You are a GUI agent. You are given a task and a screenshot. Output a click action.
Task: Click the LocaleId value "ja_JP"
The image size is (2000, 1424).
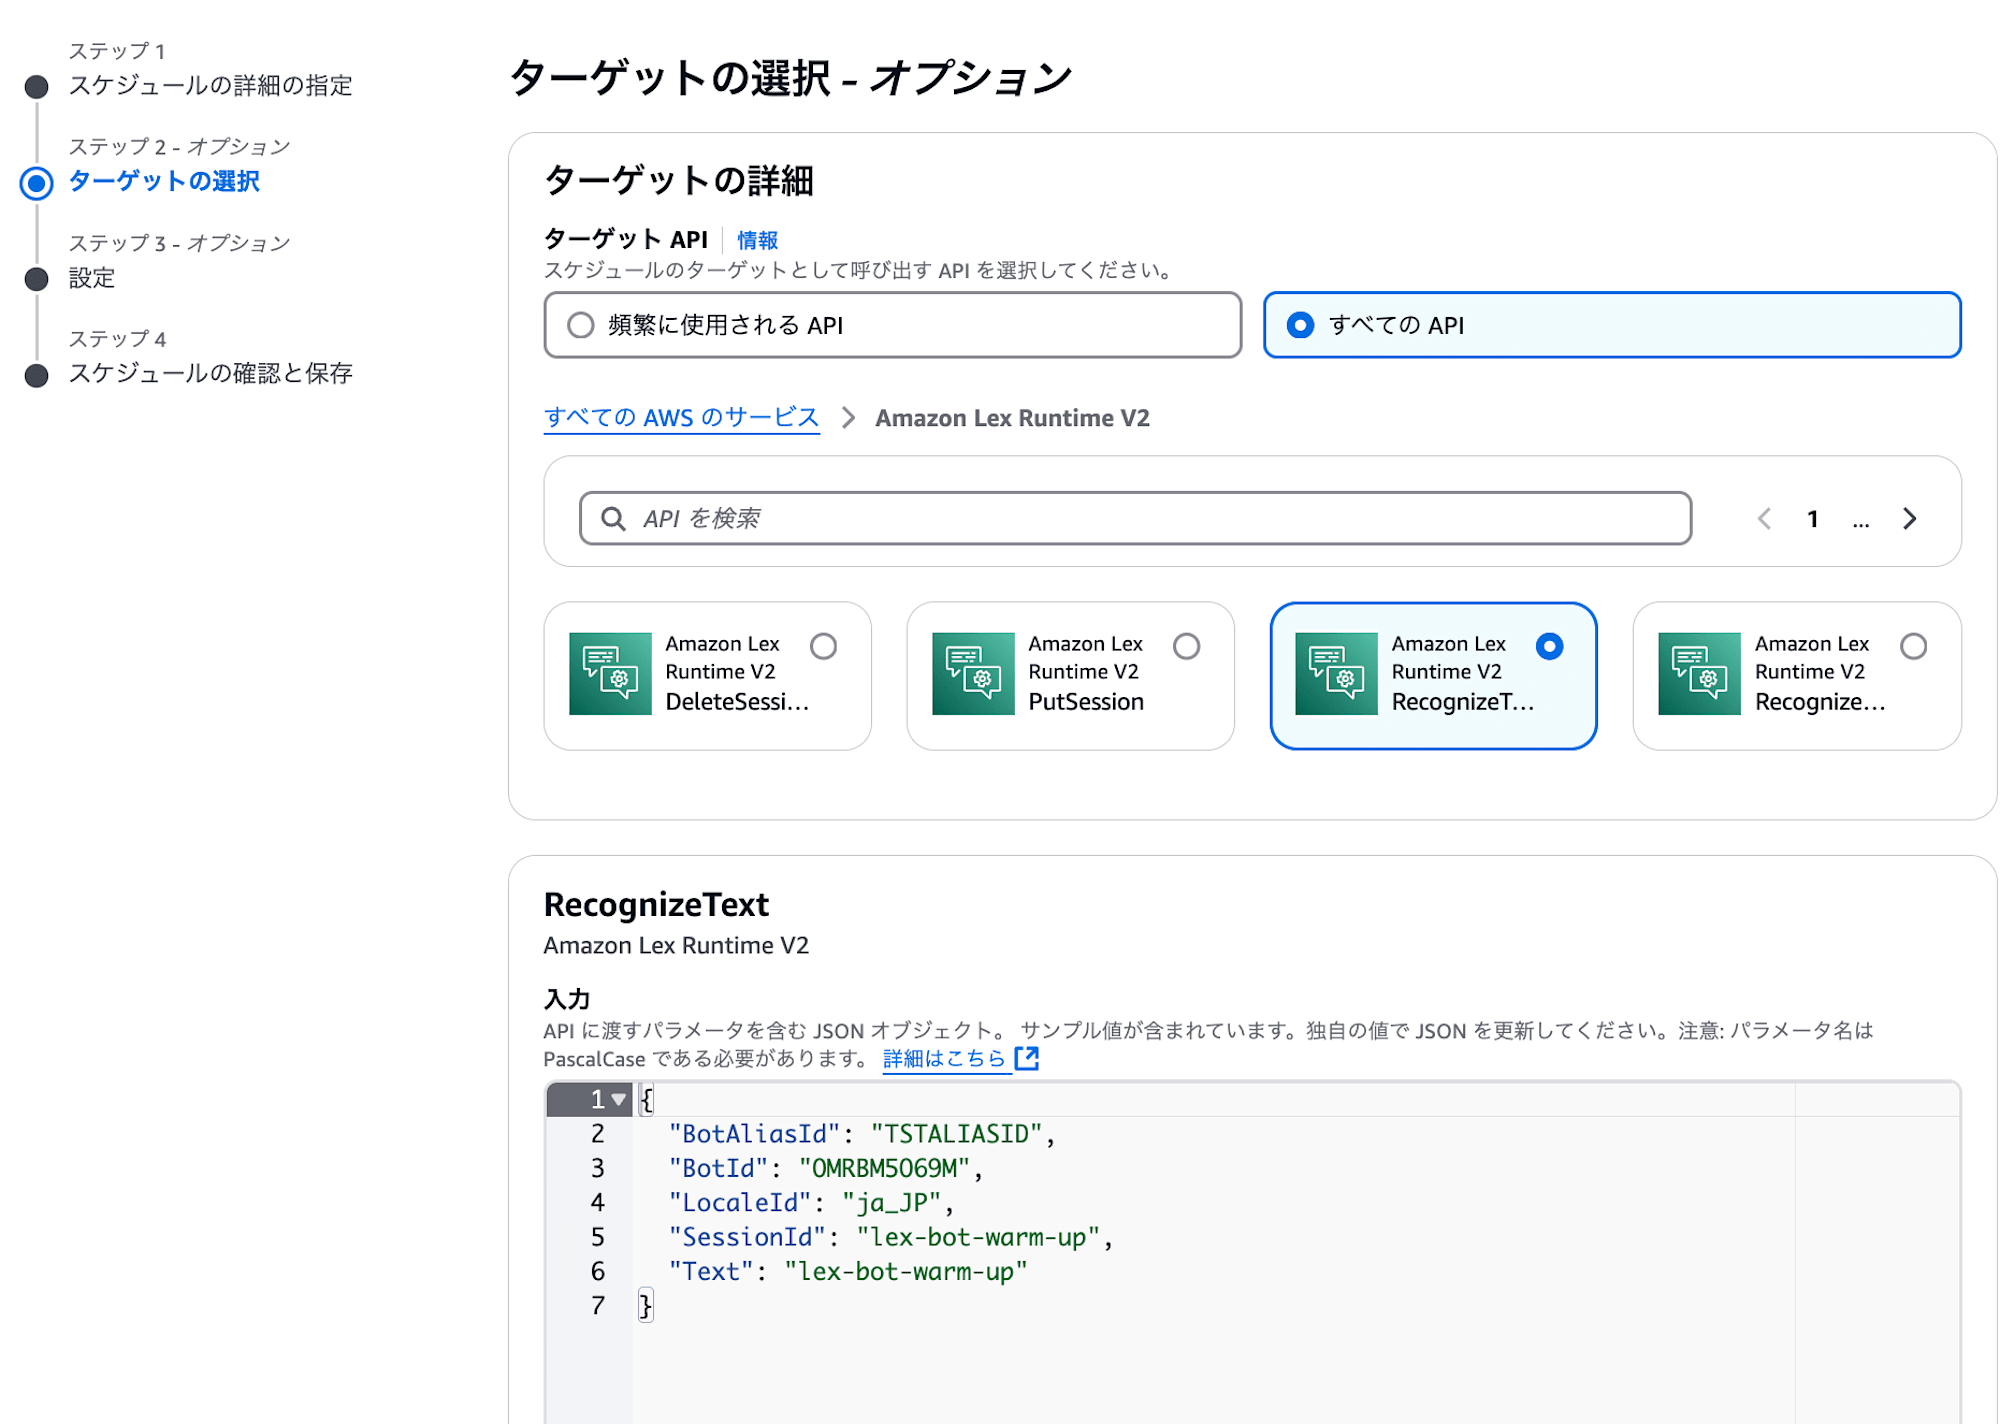pos(892,1202)
